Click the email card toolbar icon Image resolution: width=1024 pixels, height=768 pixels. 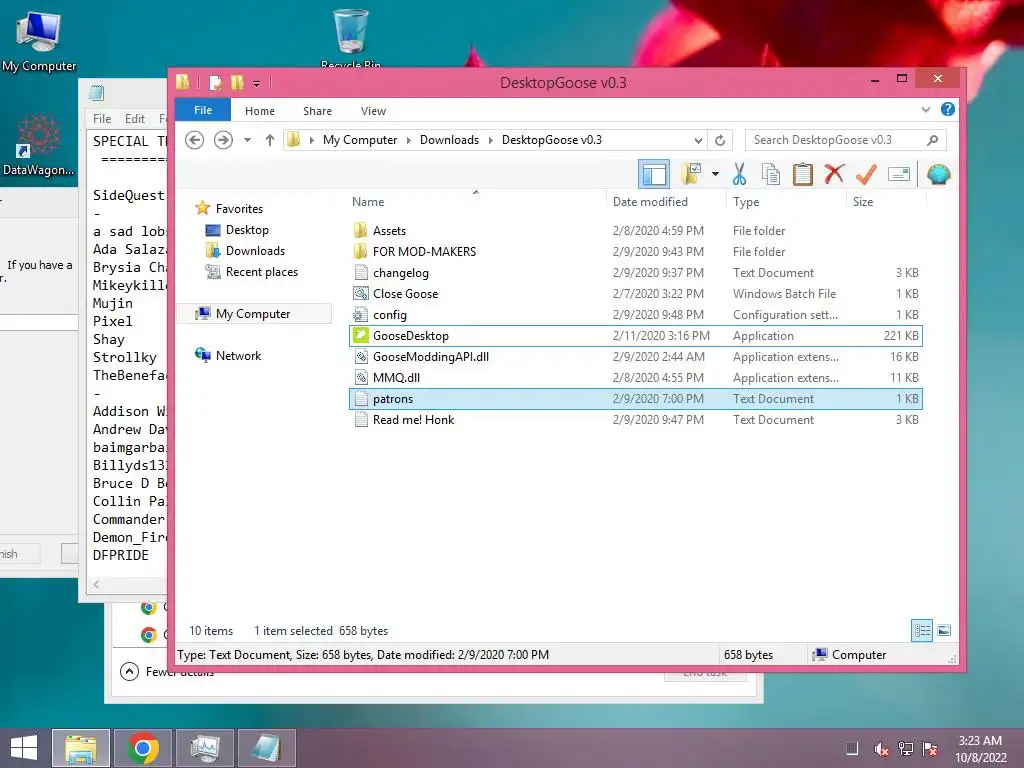pos(899,174)
